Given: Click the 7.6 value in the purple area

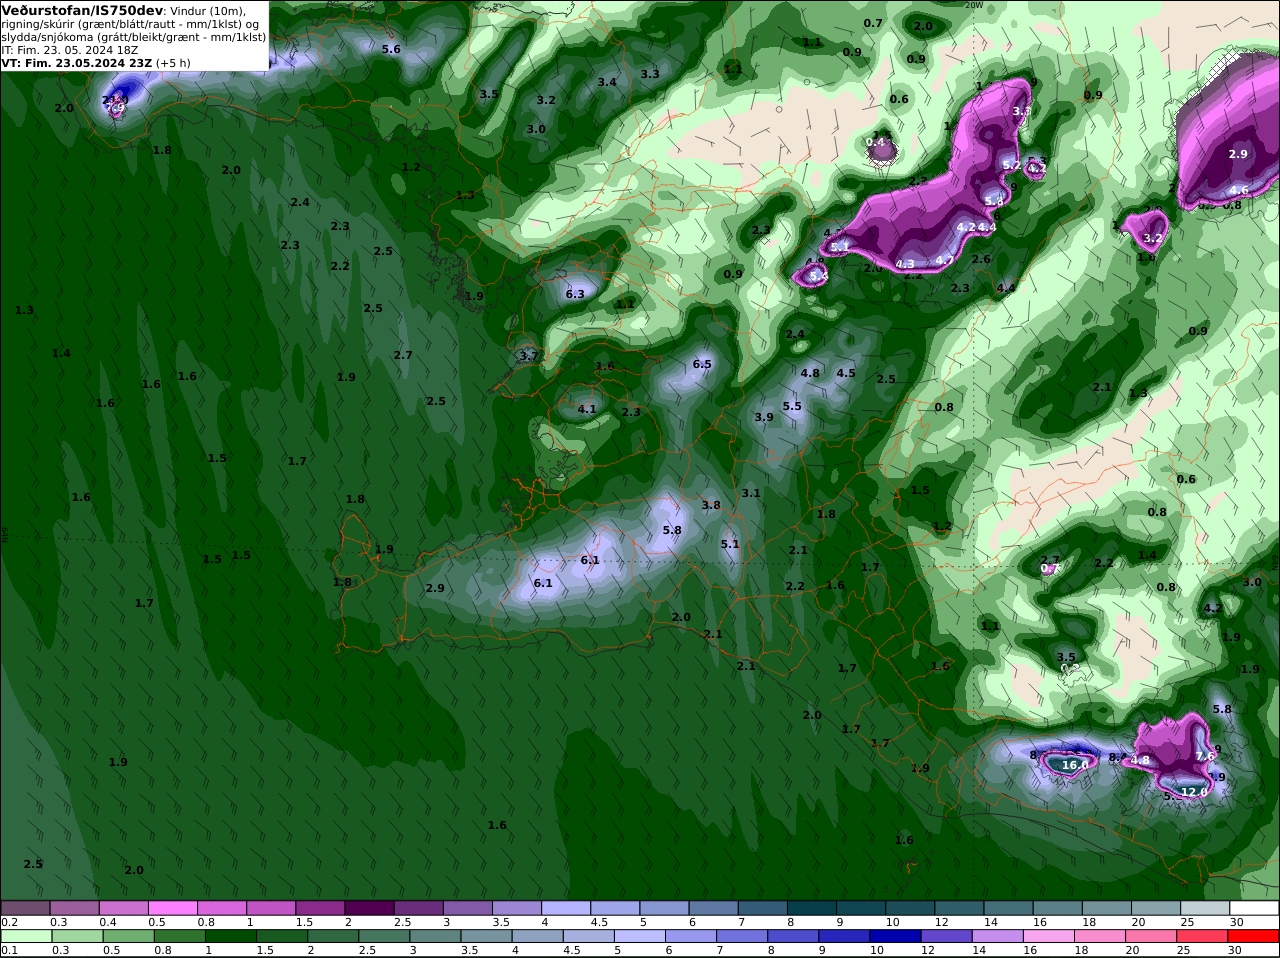Looking at the screenshot, I should [1205, 756].
